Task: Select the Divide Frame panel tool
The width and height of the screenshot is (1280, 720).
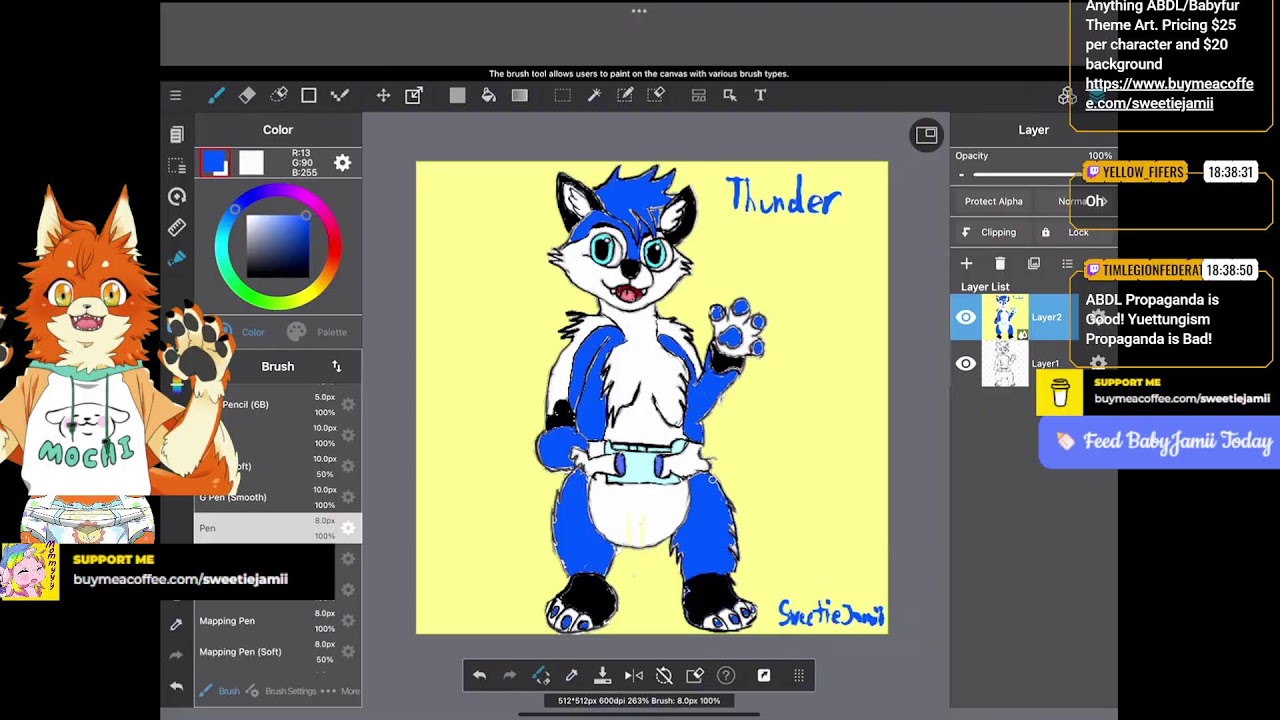Action: pyautogui.click(x=699, y=95)
